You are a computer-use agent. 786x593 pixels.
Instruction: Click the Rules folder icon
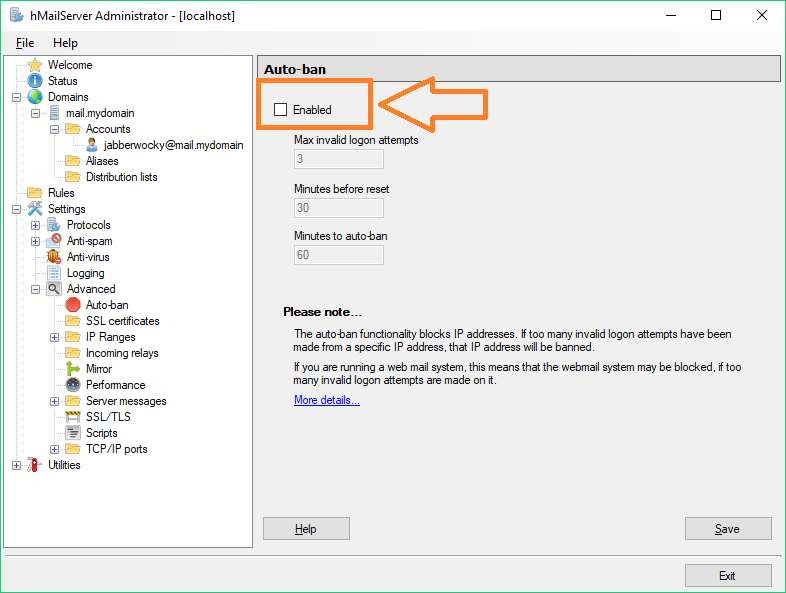[x=35, y=192]
